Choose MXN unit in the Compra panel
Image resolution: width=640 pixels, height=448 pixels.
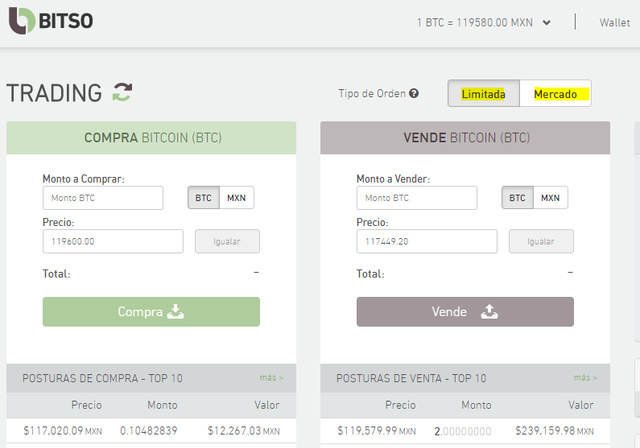[x=236, y=198]
